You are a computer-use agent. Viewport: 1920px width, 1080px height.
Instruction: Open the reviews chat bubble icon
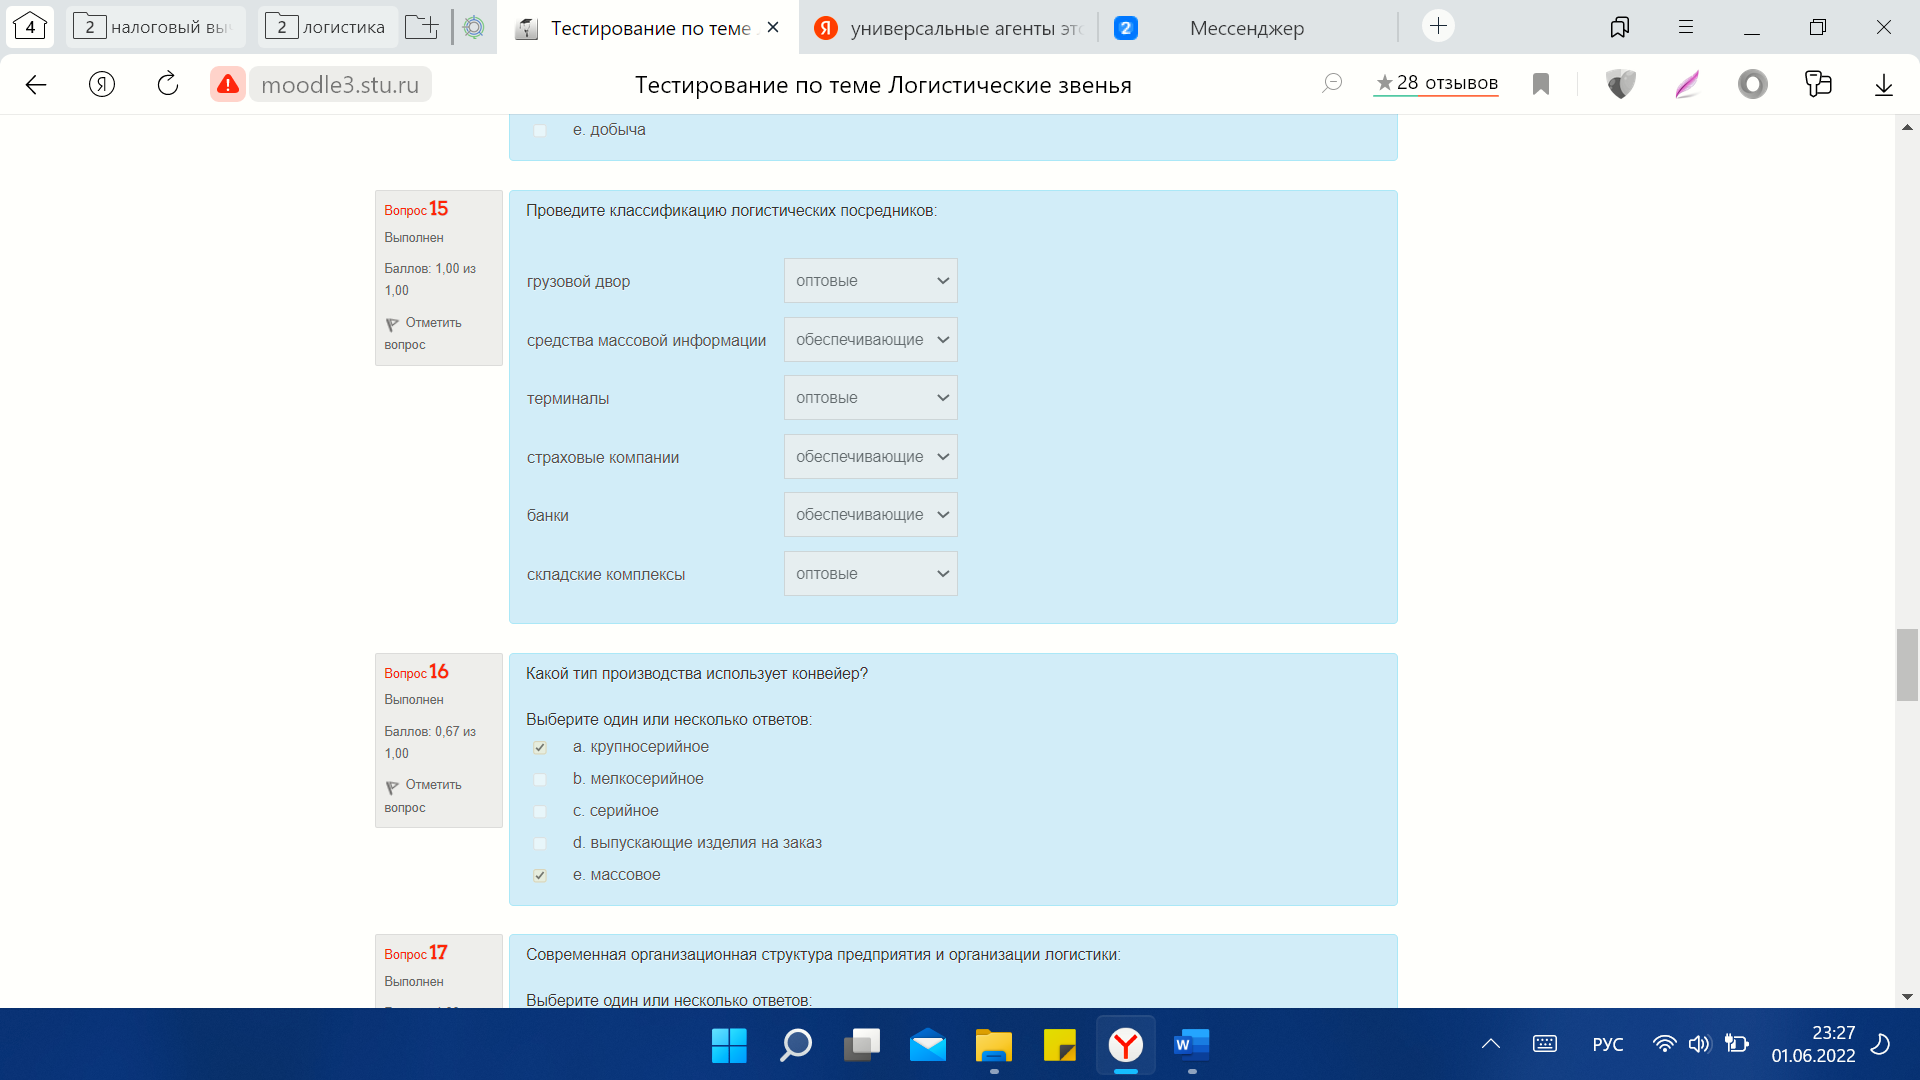coord(1332,84)
